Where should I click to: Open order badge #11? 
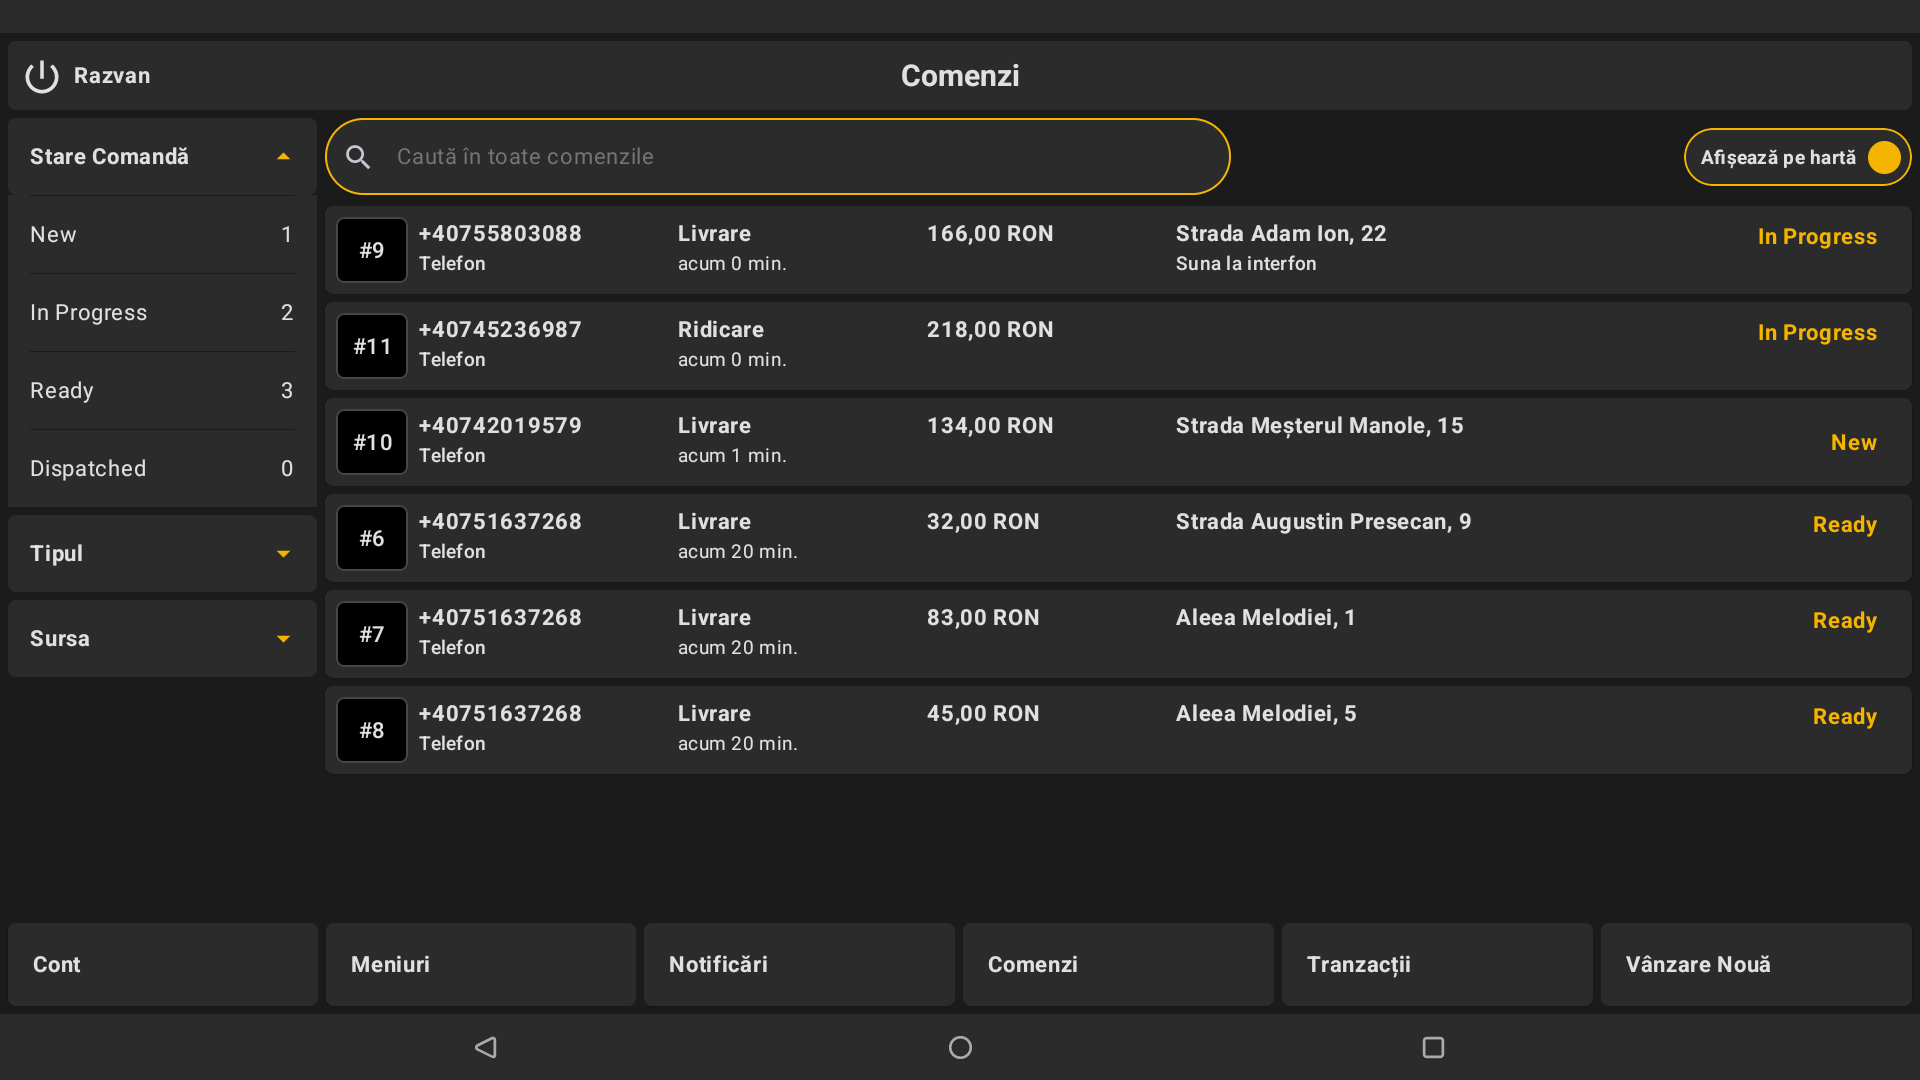[x=372, y=346]
